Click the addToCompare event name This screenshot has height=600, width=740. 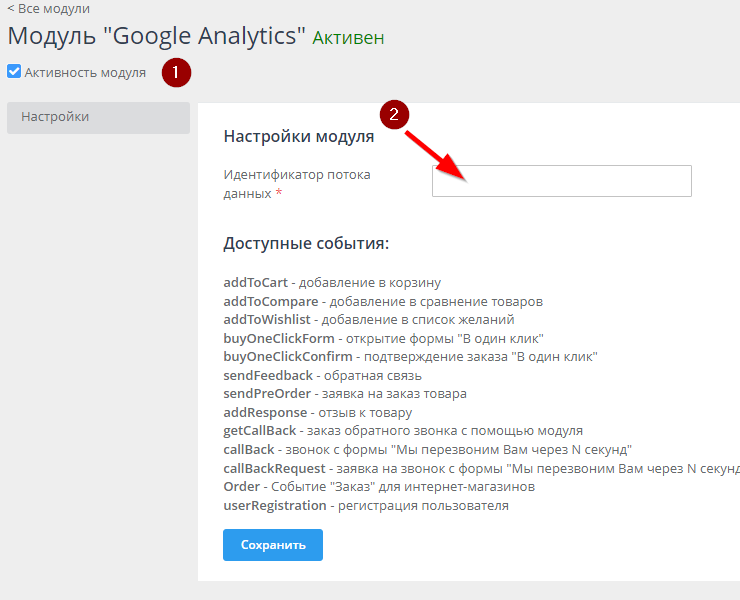[x=270, y=301]
